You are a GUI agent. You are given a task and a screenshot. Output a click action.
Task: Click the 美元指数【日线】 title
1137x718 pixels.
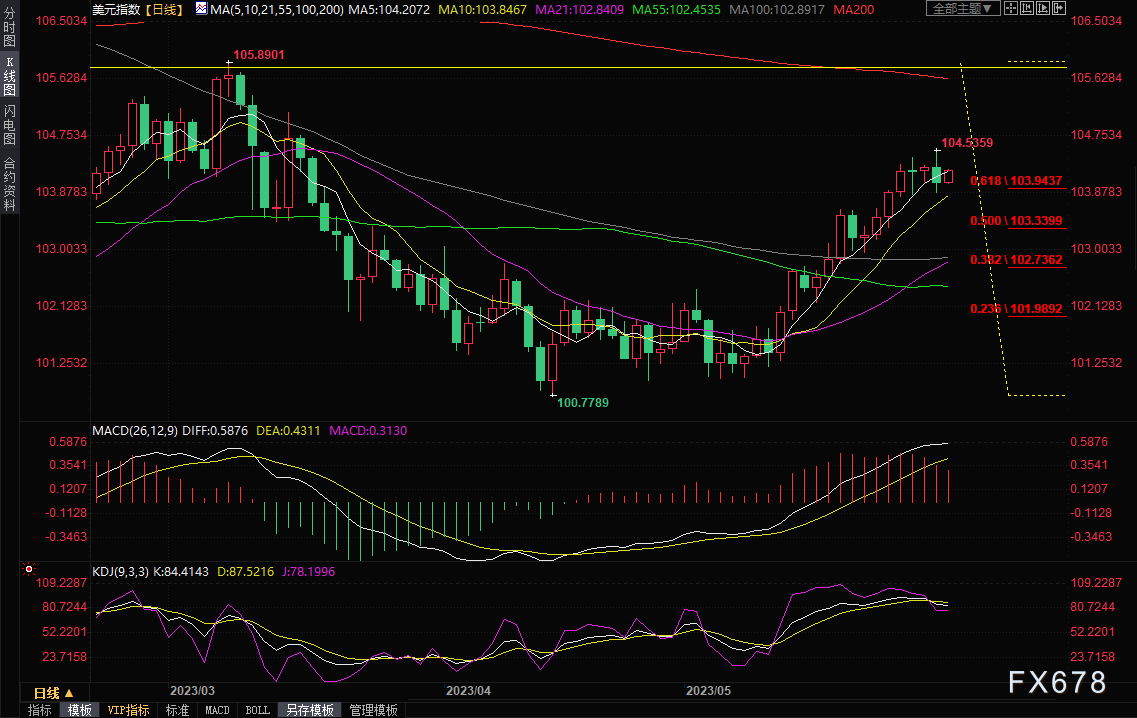coord(138,9)
